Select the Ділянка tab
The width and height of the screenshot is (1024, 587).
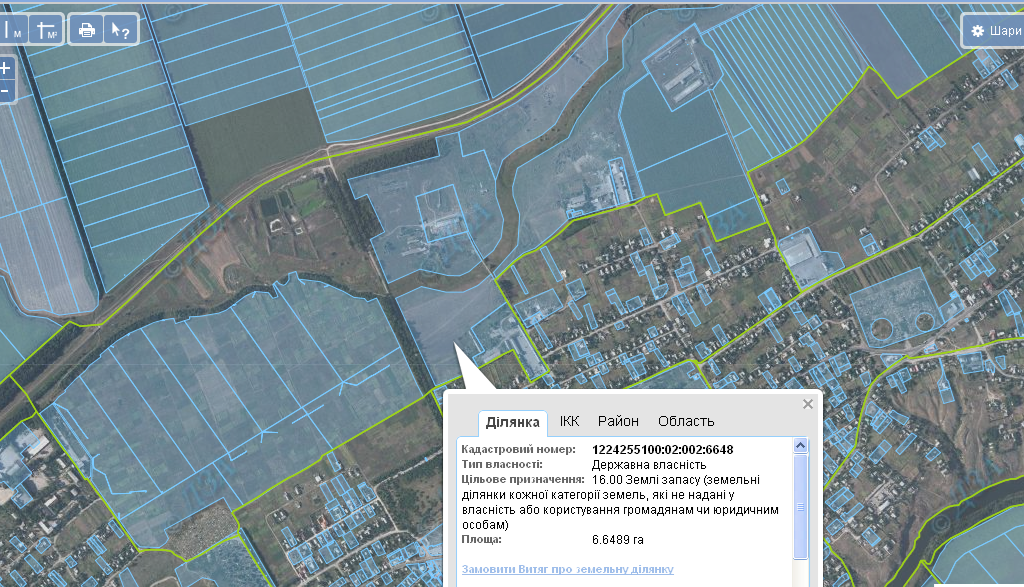click(513, 422)
